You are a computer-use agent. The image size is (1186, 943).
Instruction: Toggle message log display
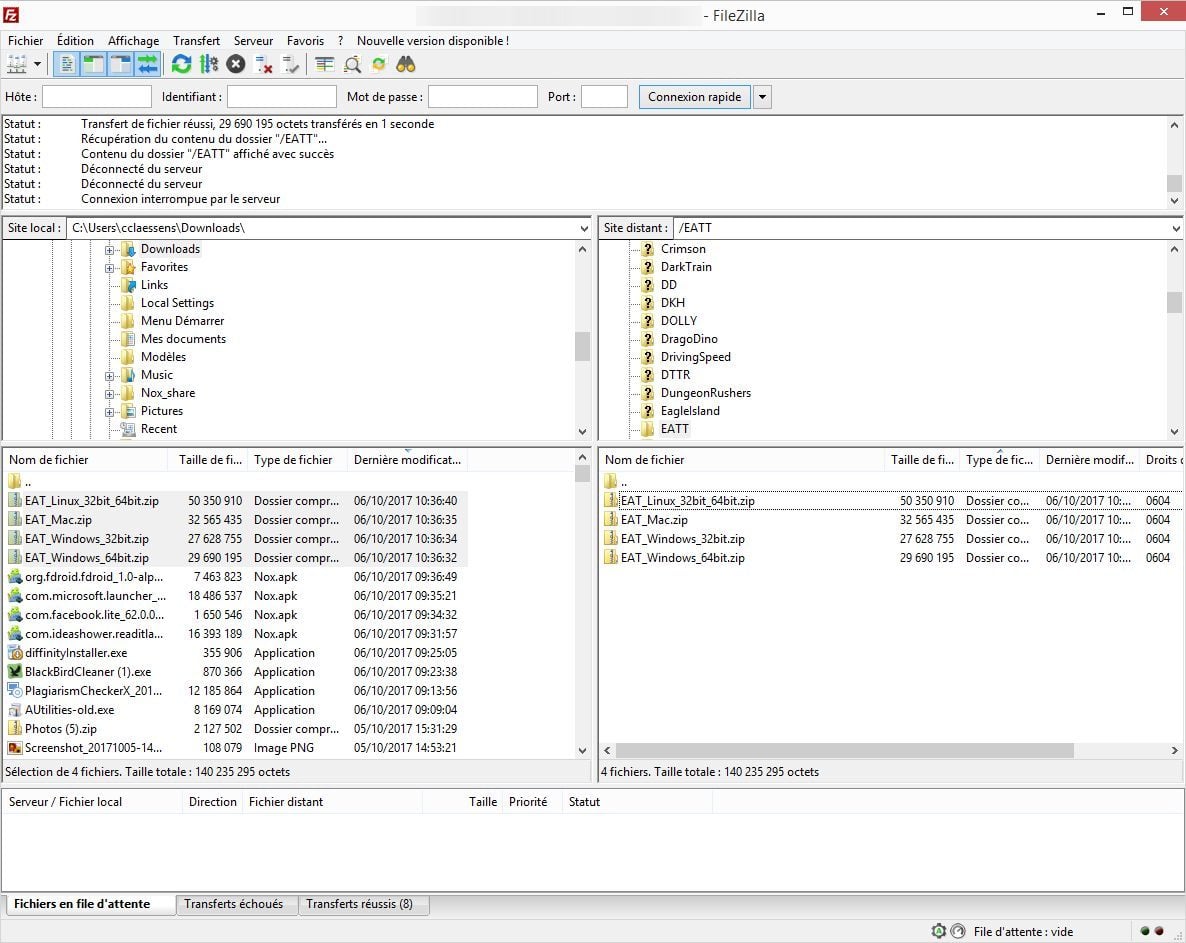click(67, 65)
